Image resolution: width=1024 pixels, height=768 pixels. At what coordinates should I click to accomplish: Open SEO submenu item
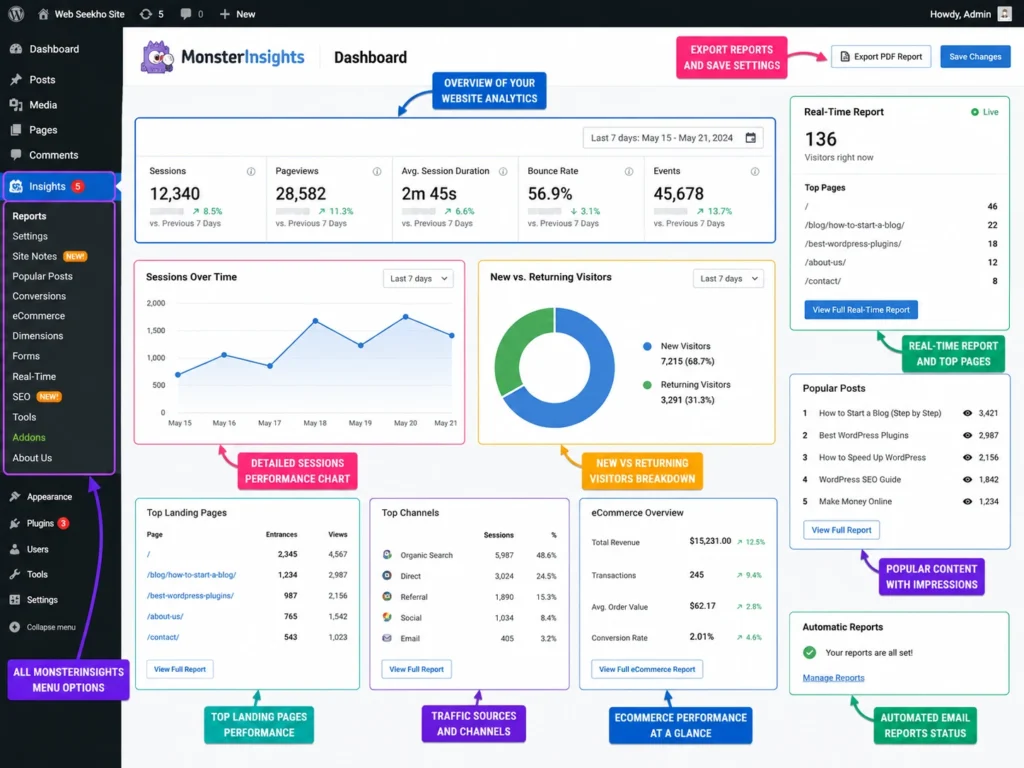37,397
